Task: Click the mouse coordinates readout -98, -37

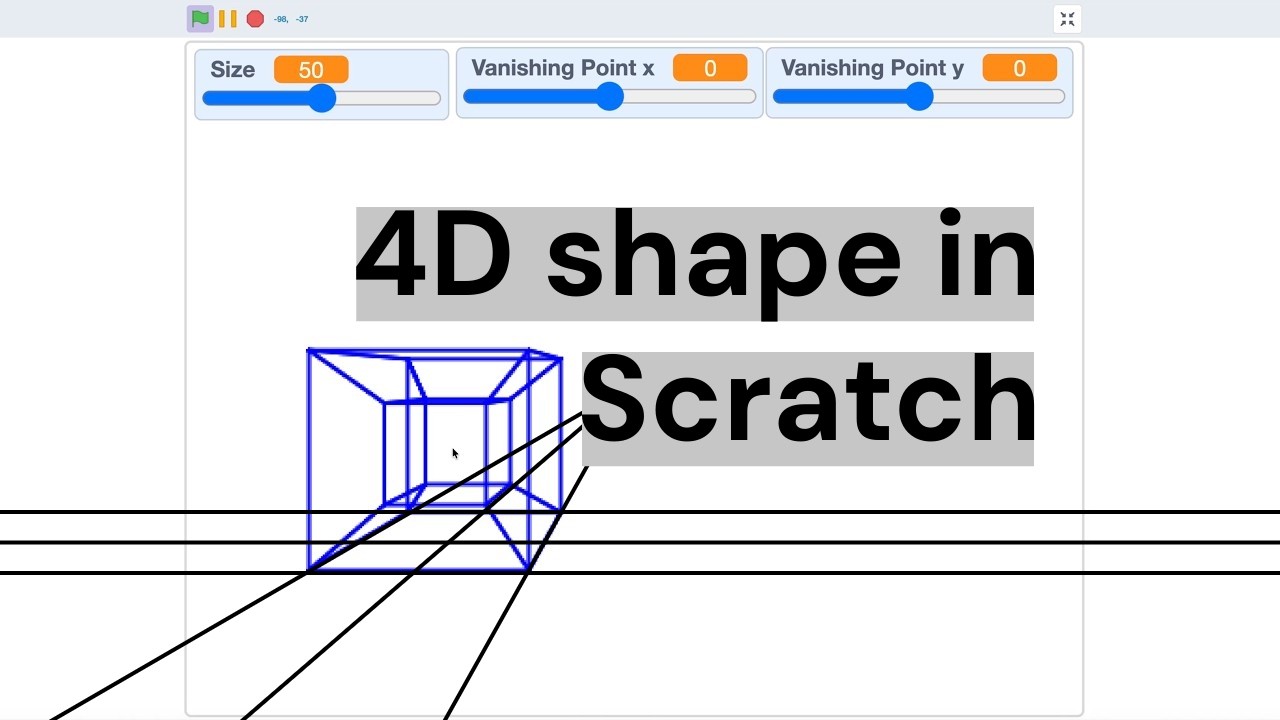Action: [x=291, y=19]
